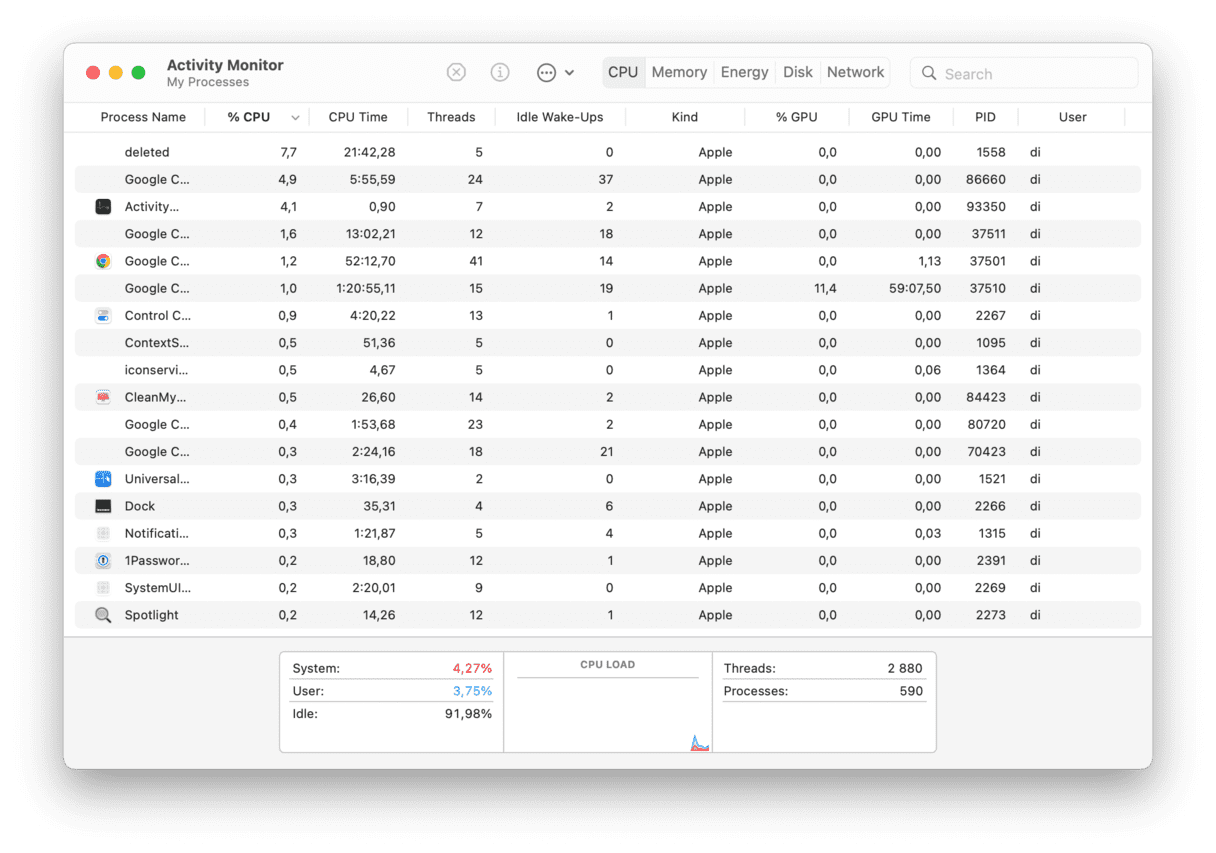Screen dimensions: 1216x853
Task: Select the 'deleted' process row
Action: pos(608,152)
